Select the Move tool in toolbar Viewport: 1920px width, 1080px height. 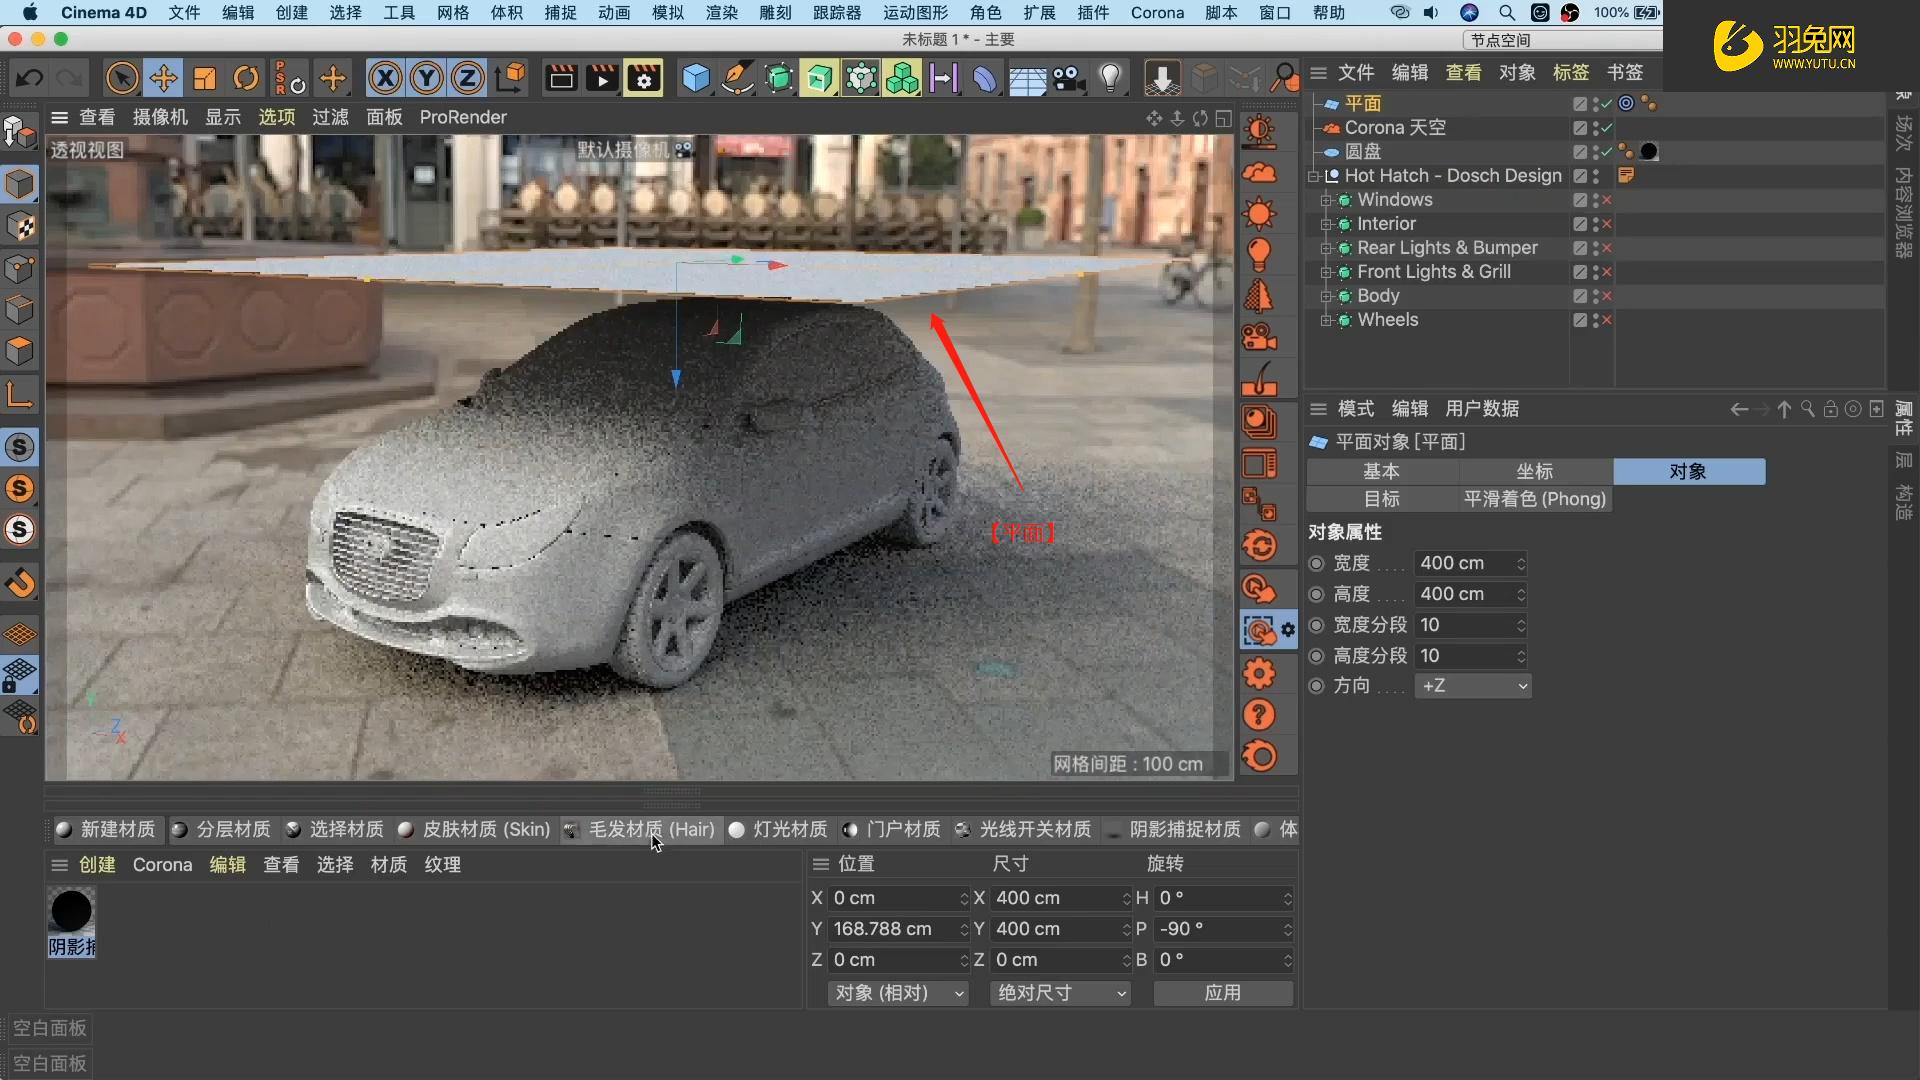click(x=163, y=78)
